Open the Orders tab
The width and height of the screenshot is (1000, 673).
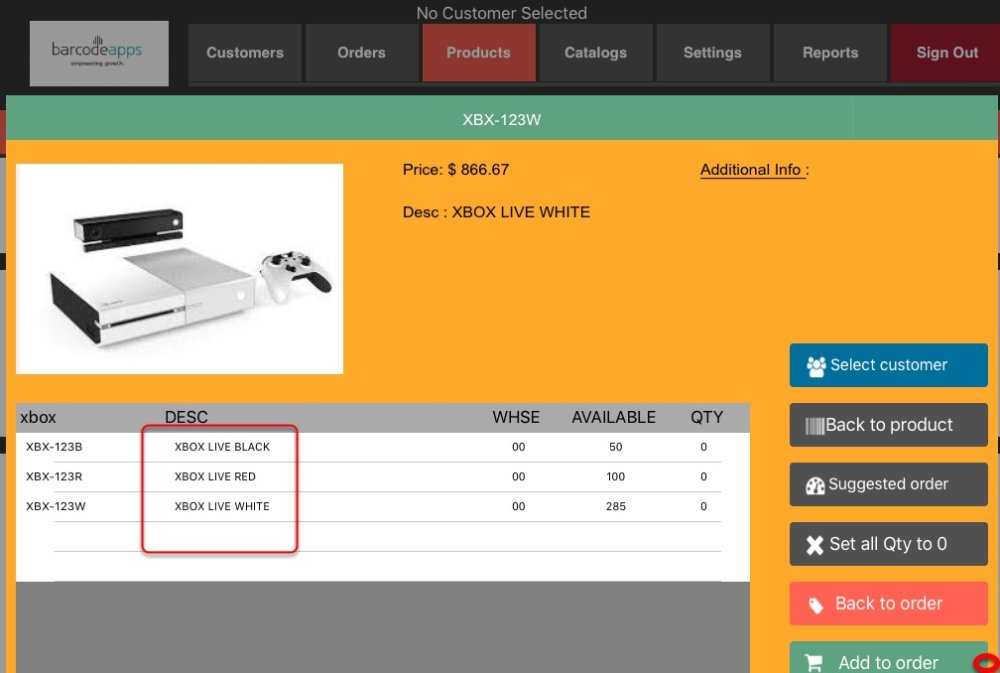point(362,52)
